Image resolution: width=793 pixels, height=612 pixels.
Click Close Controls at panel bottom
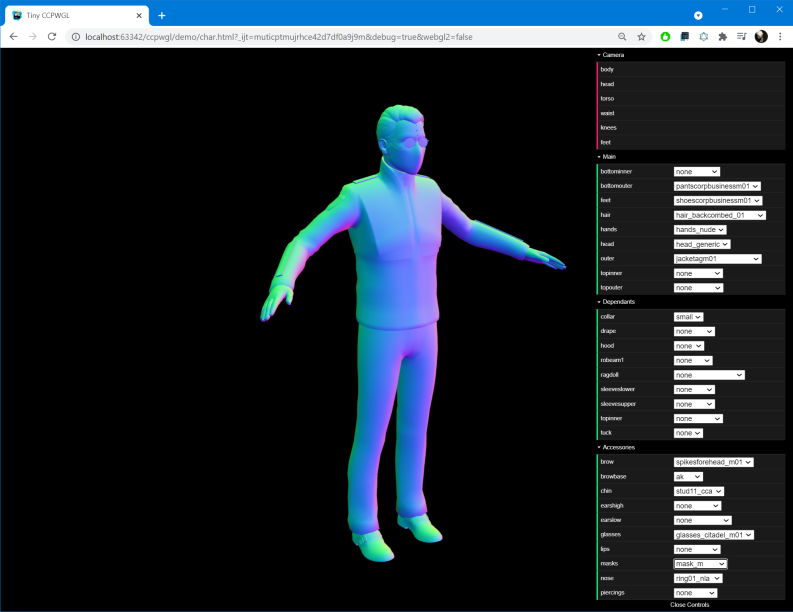[690, 605]
